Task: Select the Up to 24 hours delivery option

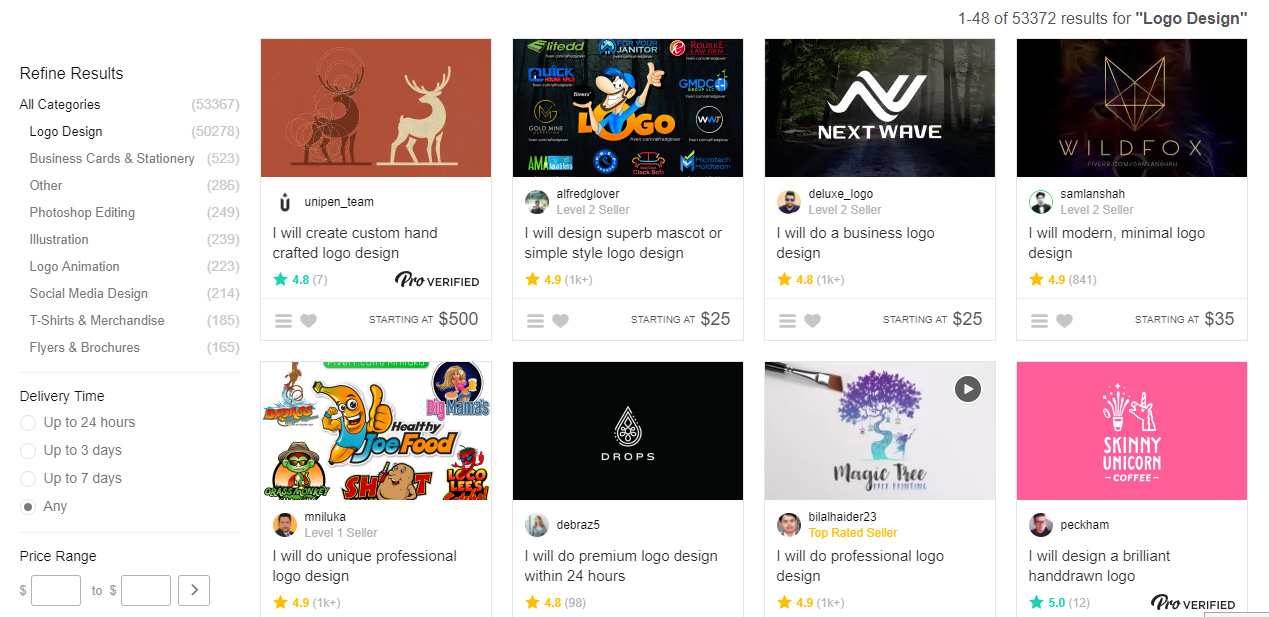Action: click(x=28, y=423)
